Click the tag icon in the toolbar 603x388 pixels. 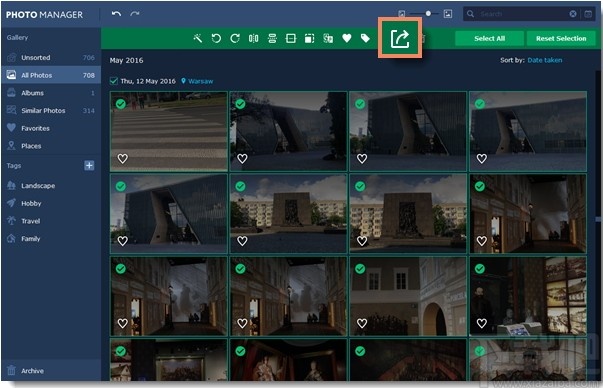point(365,38)
